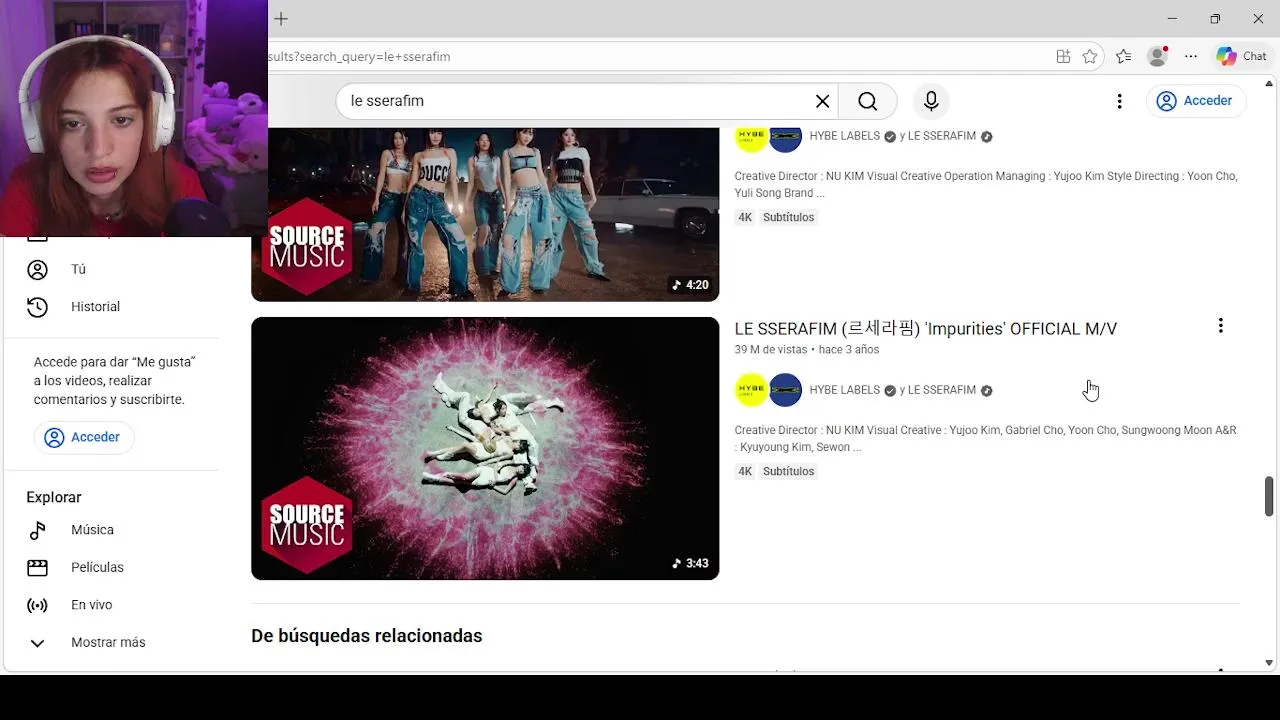Viewport: 1280px width, 720px height.
Task: Open HYBE LABELS channel on top result
Action: [x=844, y=136]
